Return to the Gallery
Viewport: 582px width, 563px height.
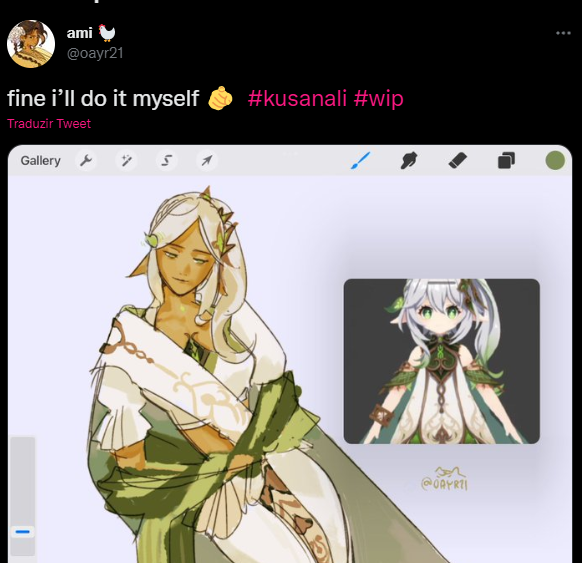pyautogui.click(x=40, y=161)
